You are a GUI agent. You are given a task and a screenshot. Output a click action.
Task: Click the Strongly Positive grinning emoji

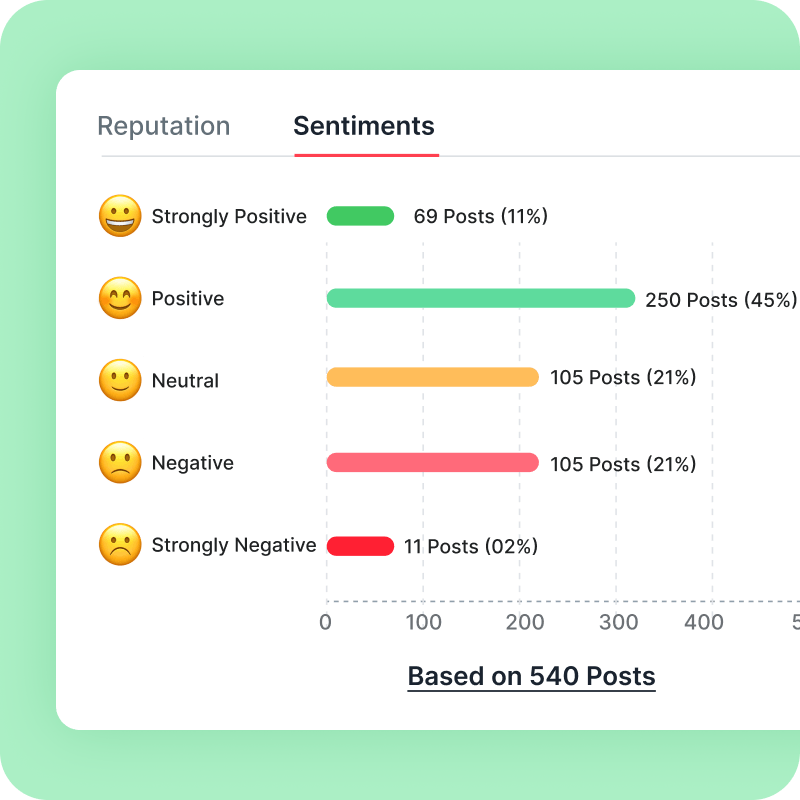coord(120,216)
